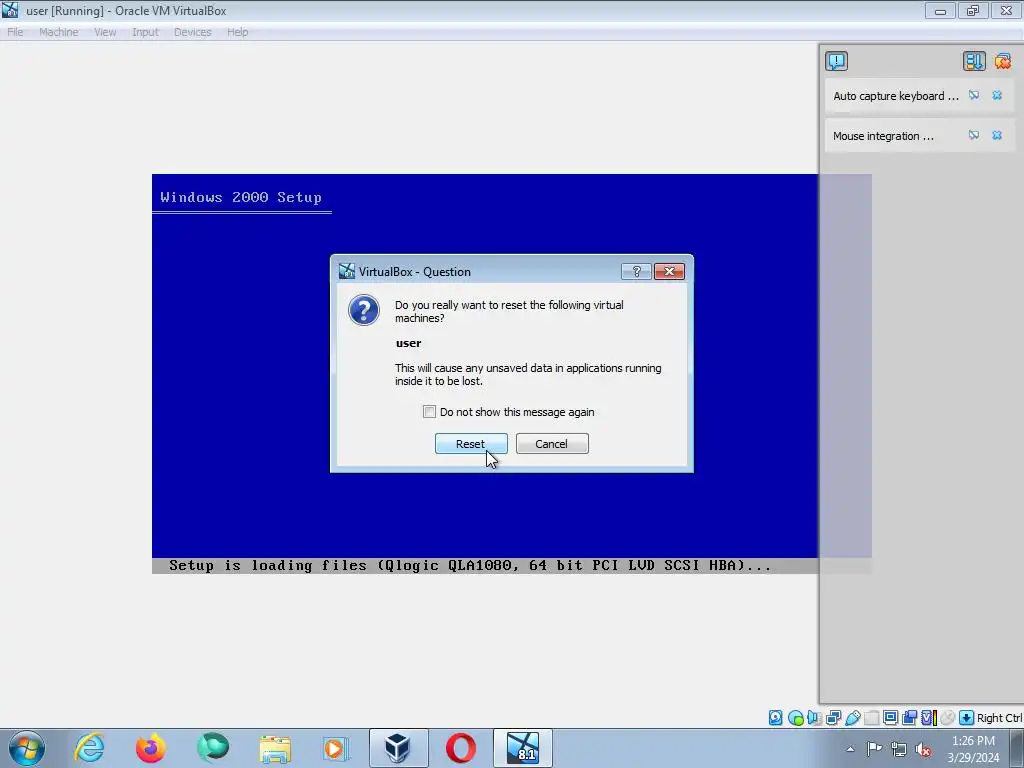Show hidden tray icons arrow
Image resolution: width=1024 pixels, height=768 pixels.
850,749
